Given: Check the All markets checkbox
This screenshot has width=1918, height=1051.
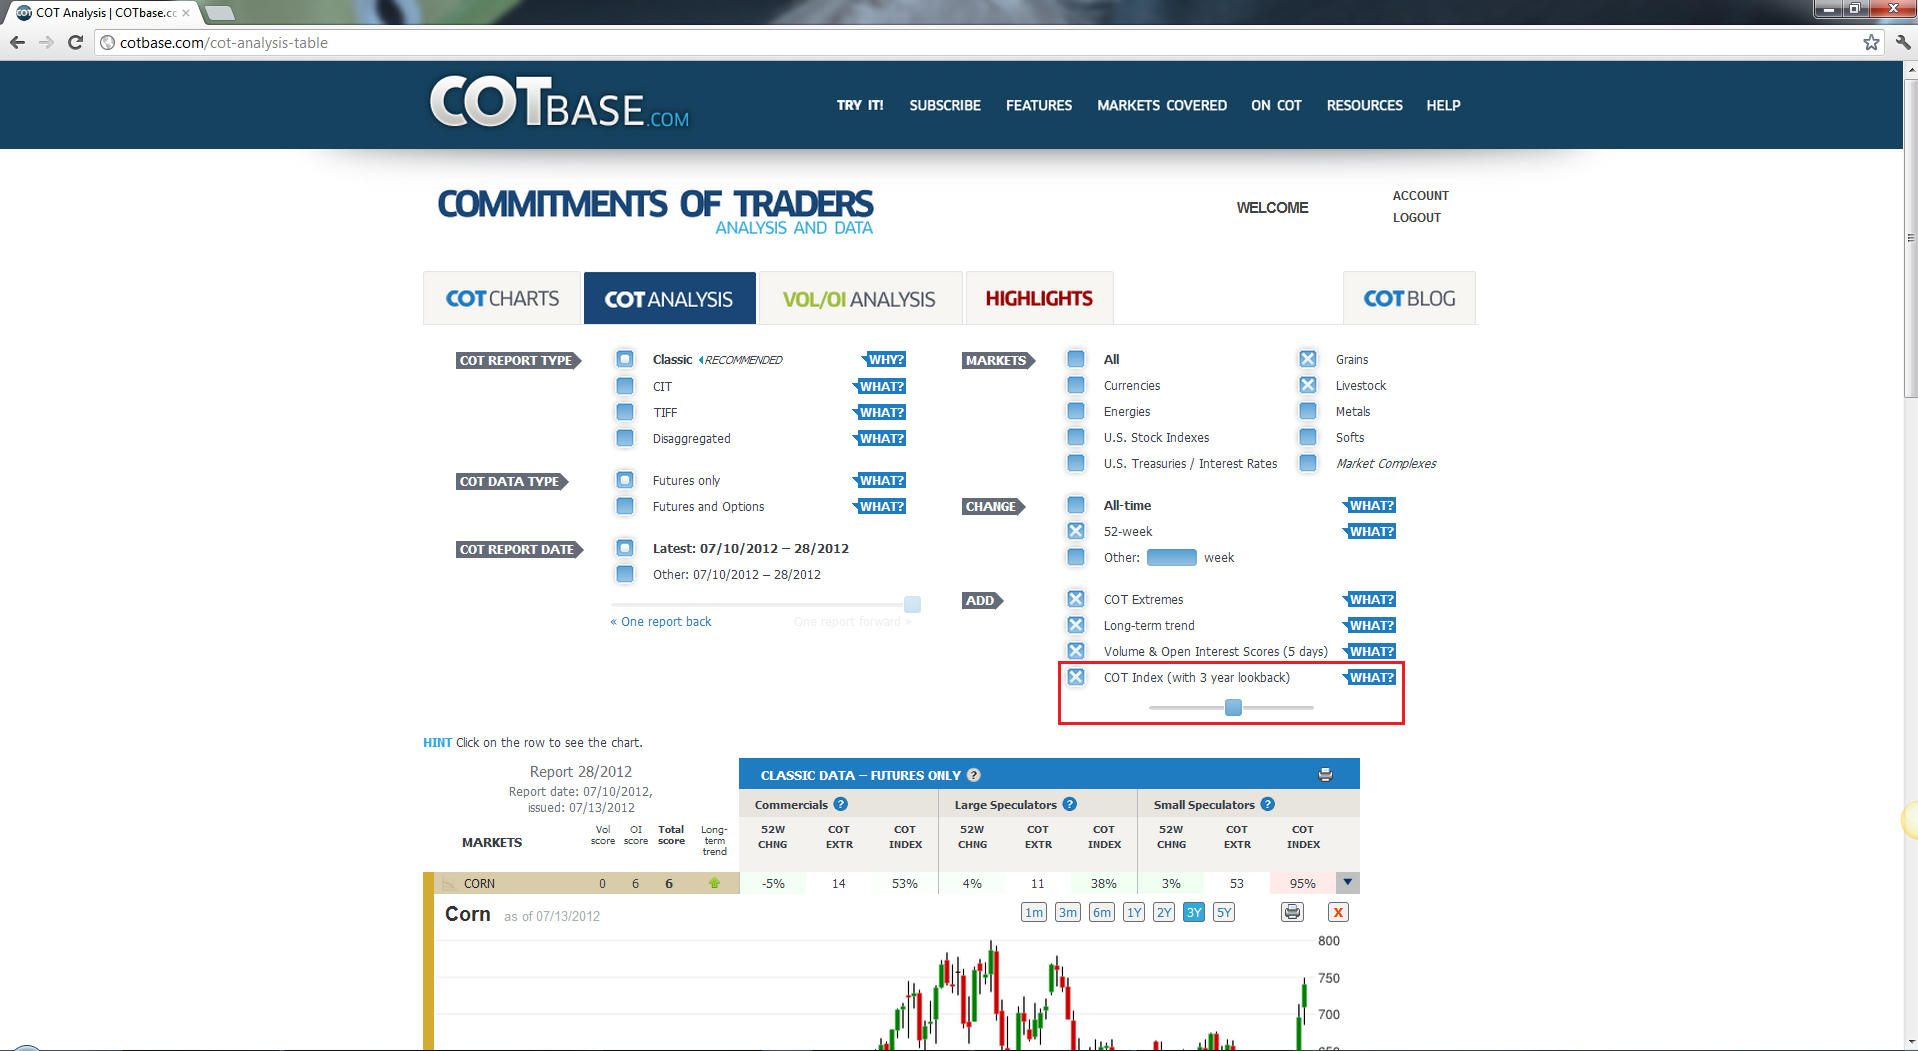Looking at the screenshot, I should (x=1076, y=359).
